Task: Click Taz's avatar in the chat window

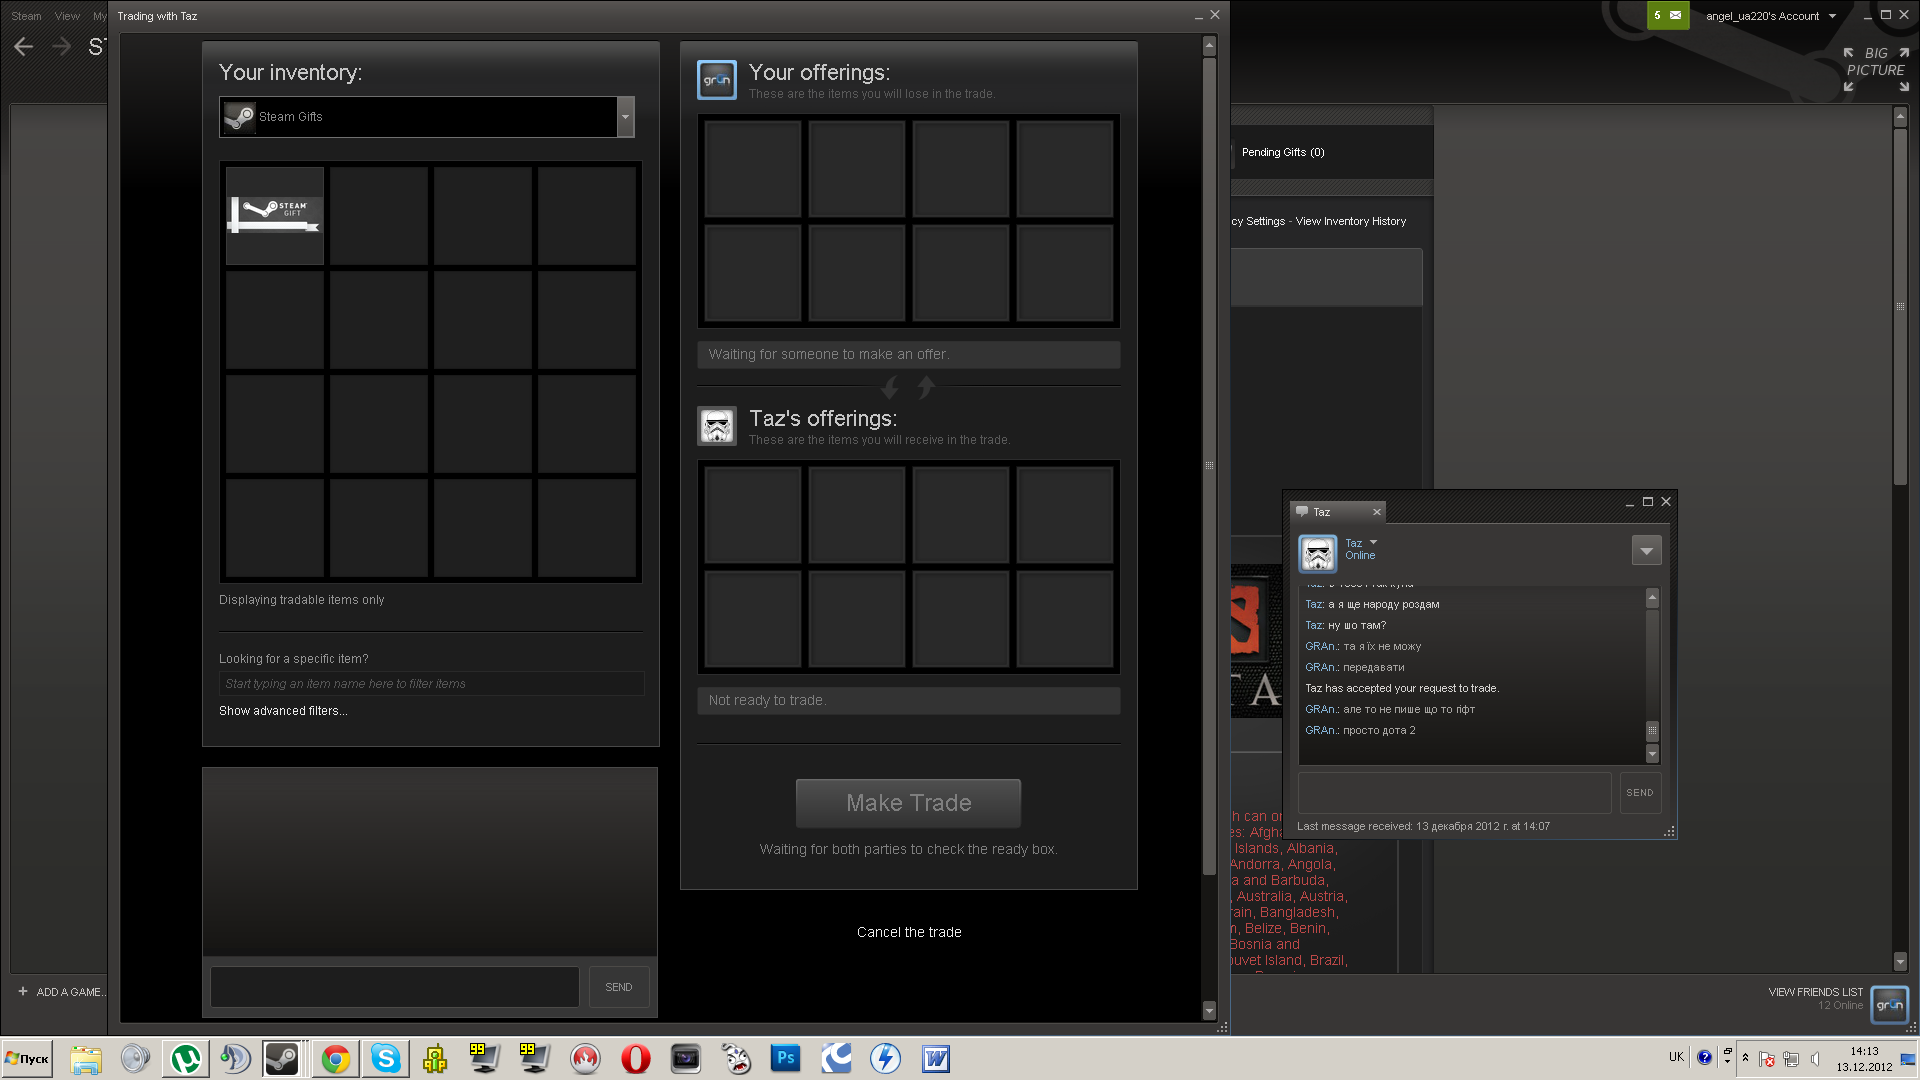Action: [x=1318, y=553]
